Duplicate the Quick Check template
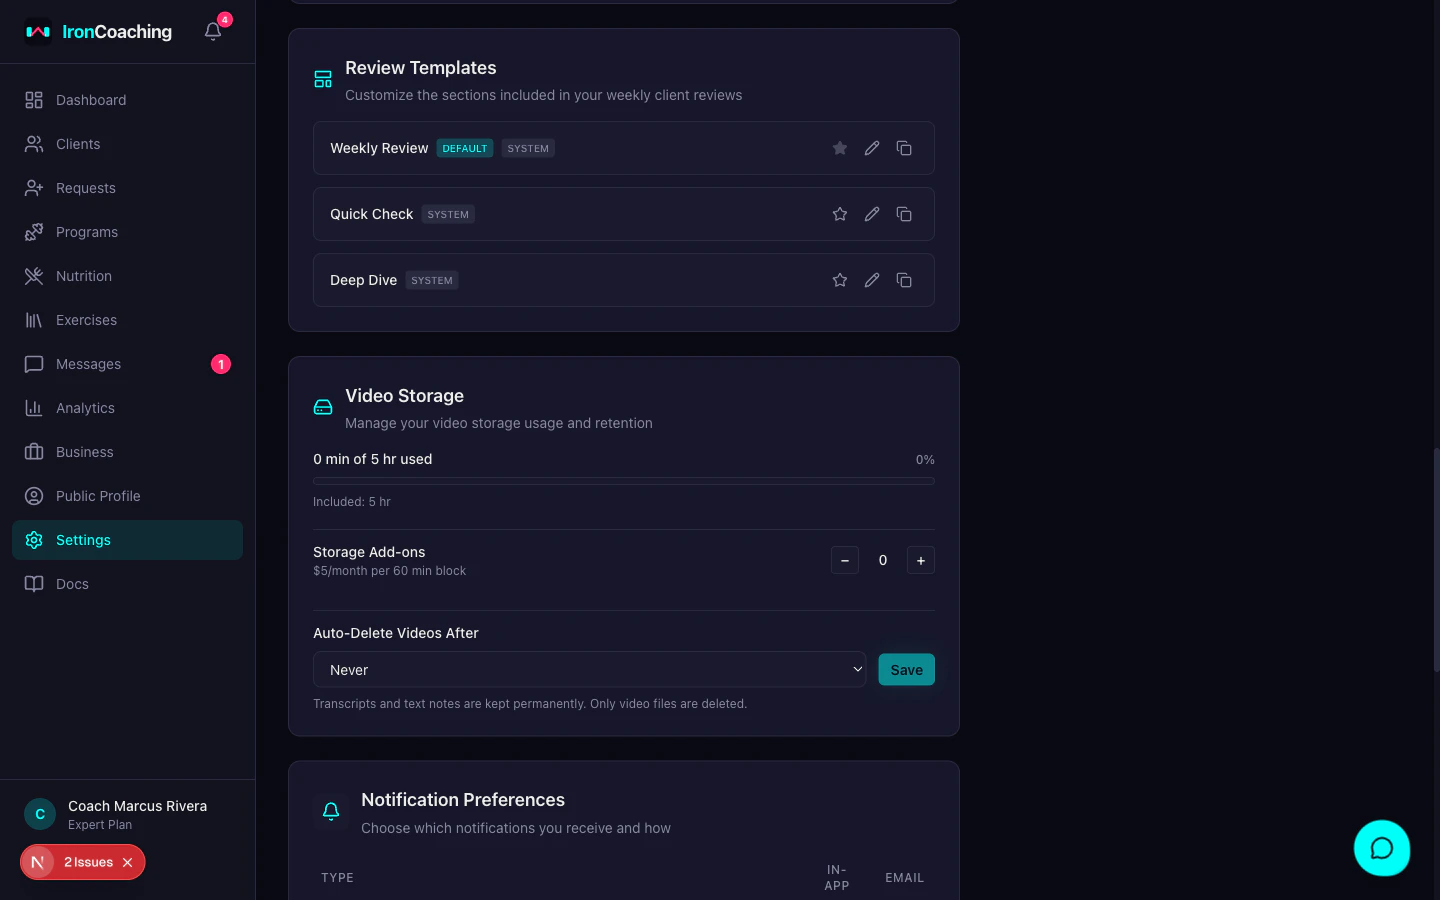 (903, 214)
